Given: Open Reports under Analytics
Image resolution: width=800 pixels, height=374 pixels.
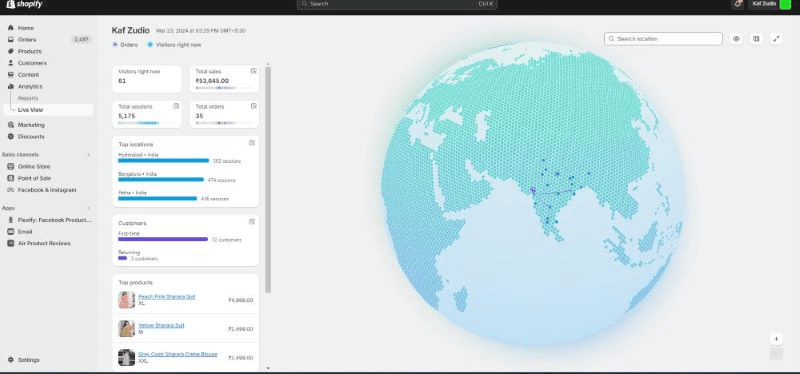Looking at the screenshot, I should pyautogui.click(x=28, y=98).
